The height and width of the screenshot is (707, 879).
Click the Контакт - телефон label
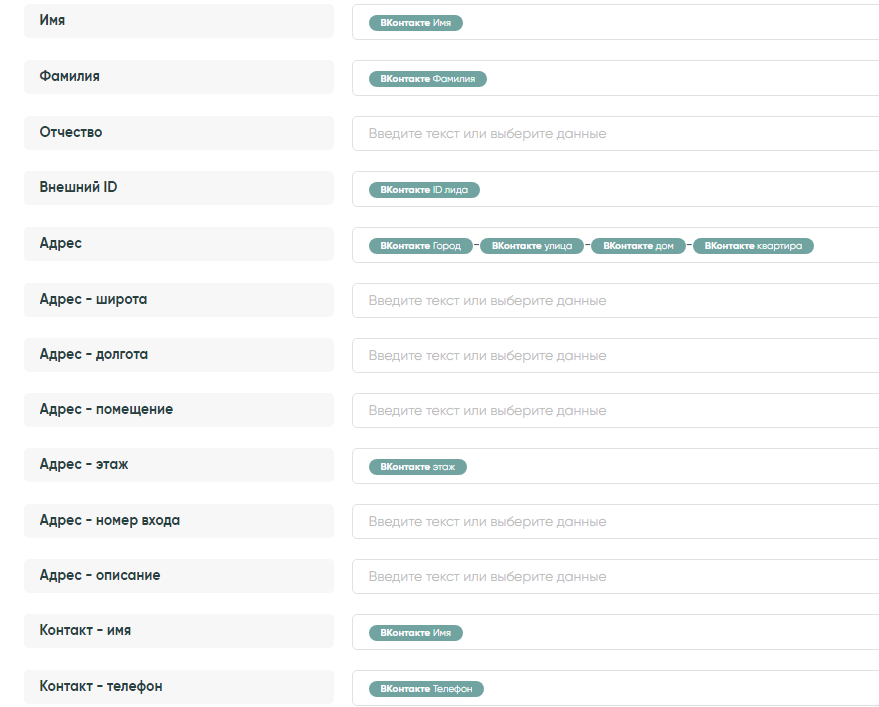click(100, 686)
